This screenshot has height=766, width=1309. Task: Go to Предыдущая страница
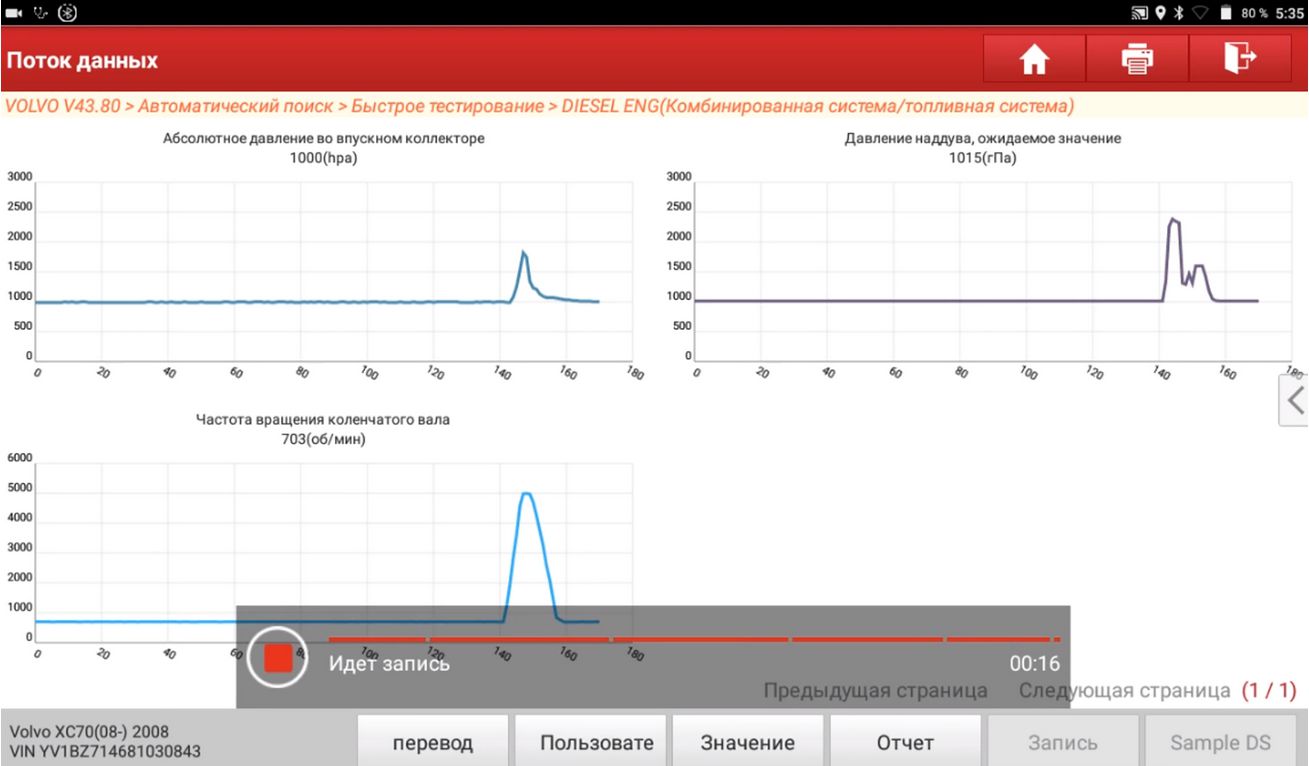pyautogui.click(x=876, y=690)
